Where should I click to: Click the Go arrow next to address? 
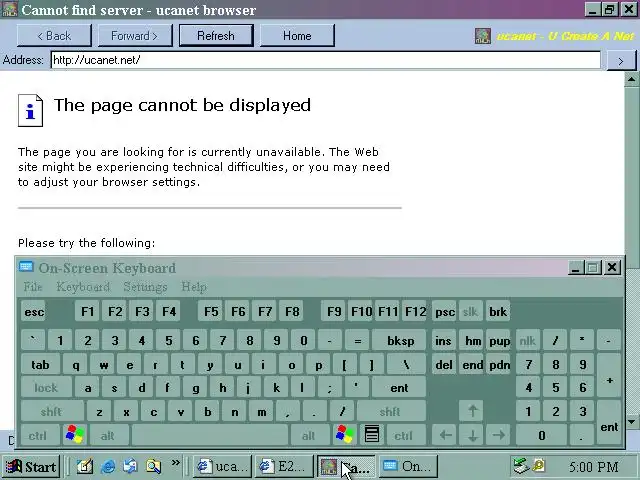tap(621, 61)
